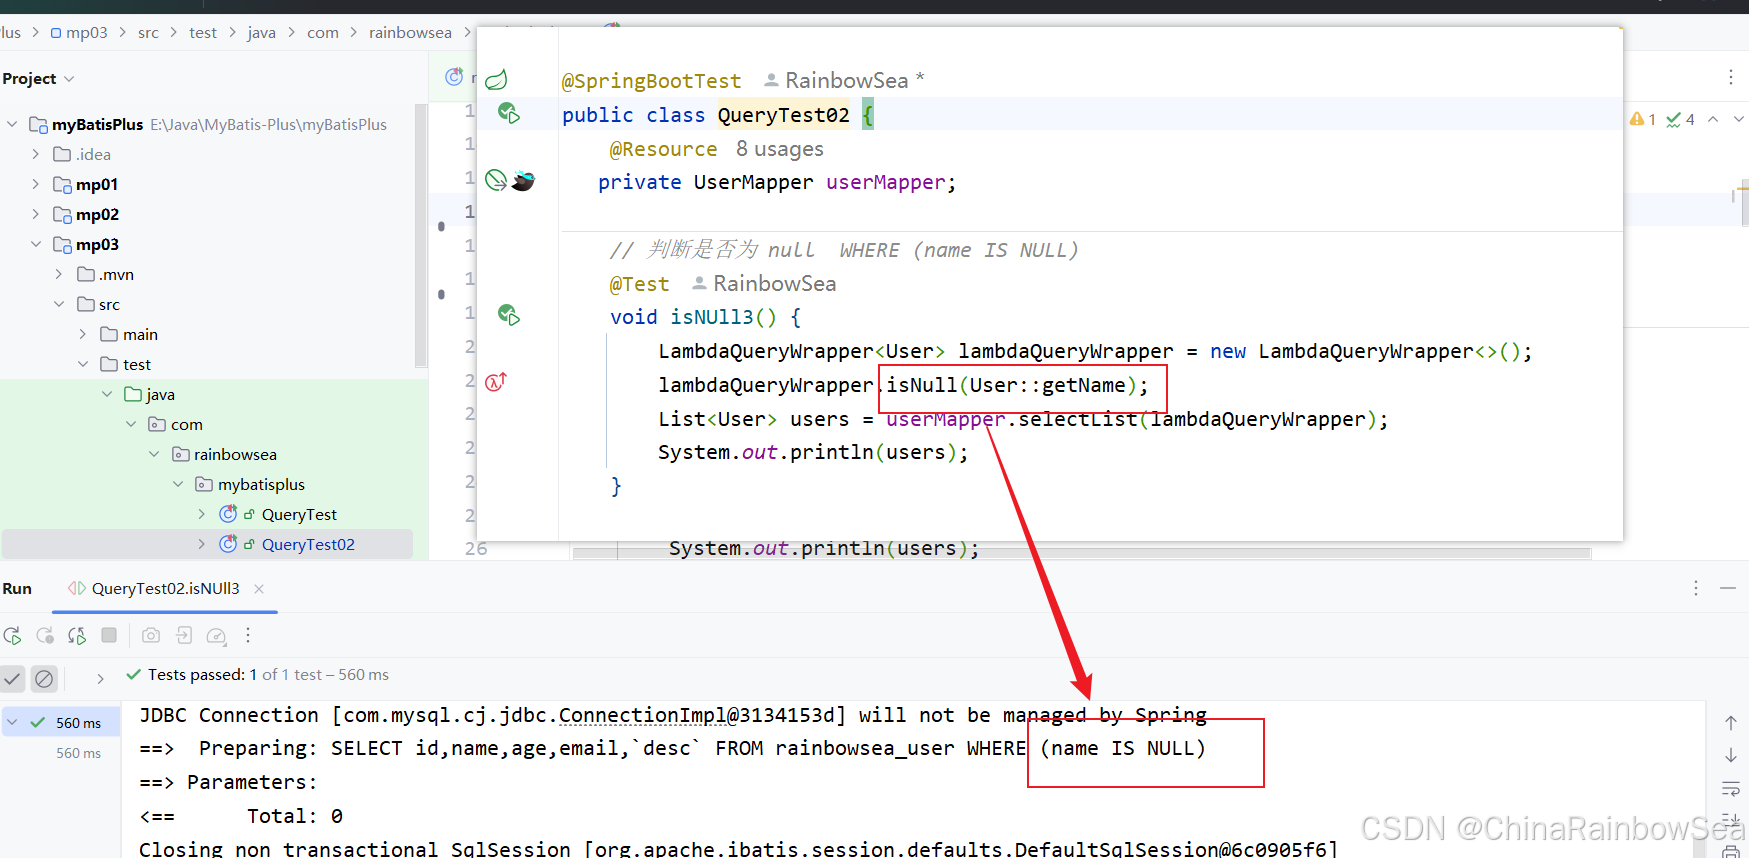Click the dump threads camera icon

pos(151,635)
